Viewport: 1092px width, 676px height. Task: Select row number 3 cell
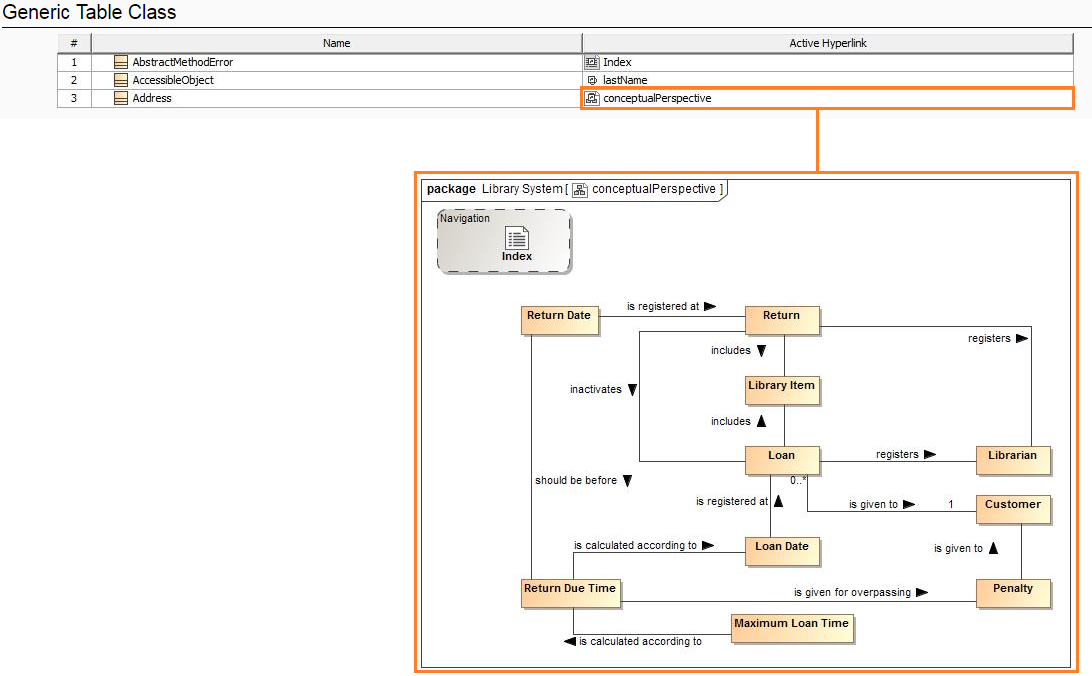tap(74, 98)
